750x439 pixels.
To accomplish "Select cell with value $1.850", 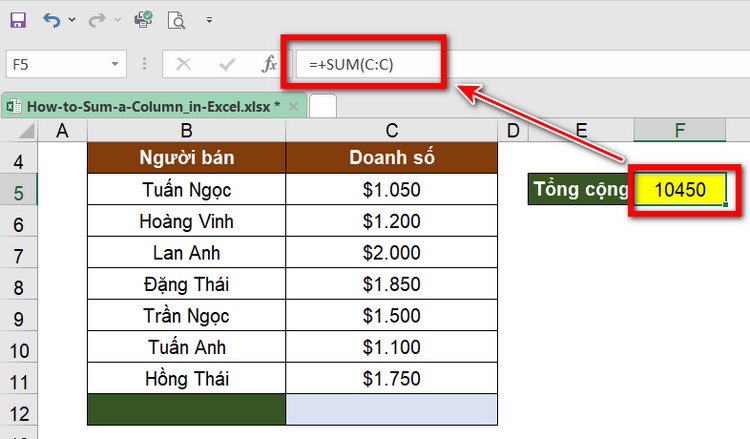I will (x=392, y=284).
